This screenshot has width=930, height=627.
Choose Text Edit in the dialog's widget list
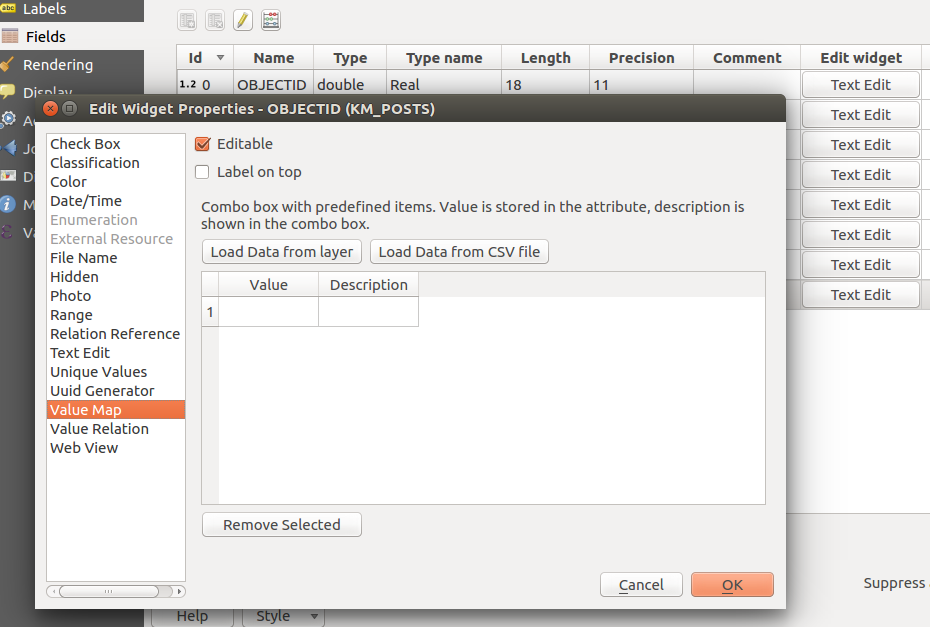coord(116,353)
